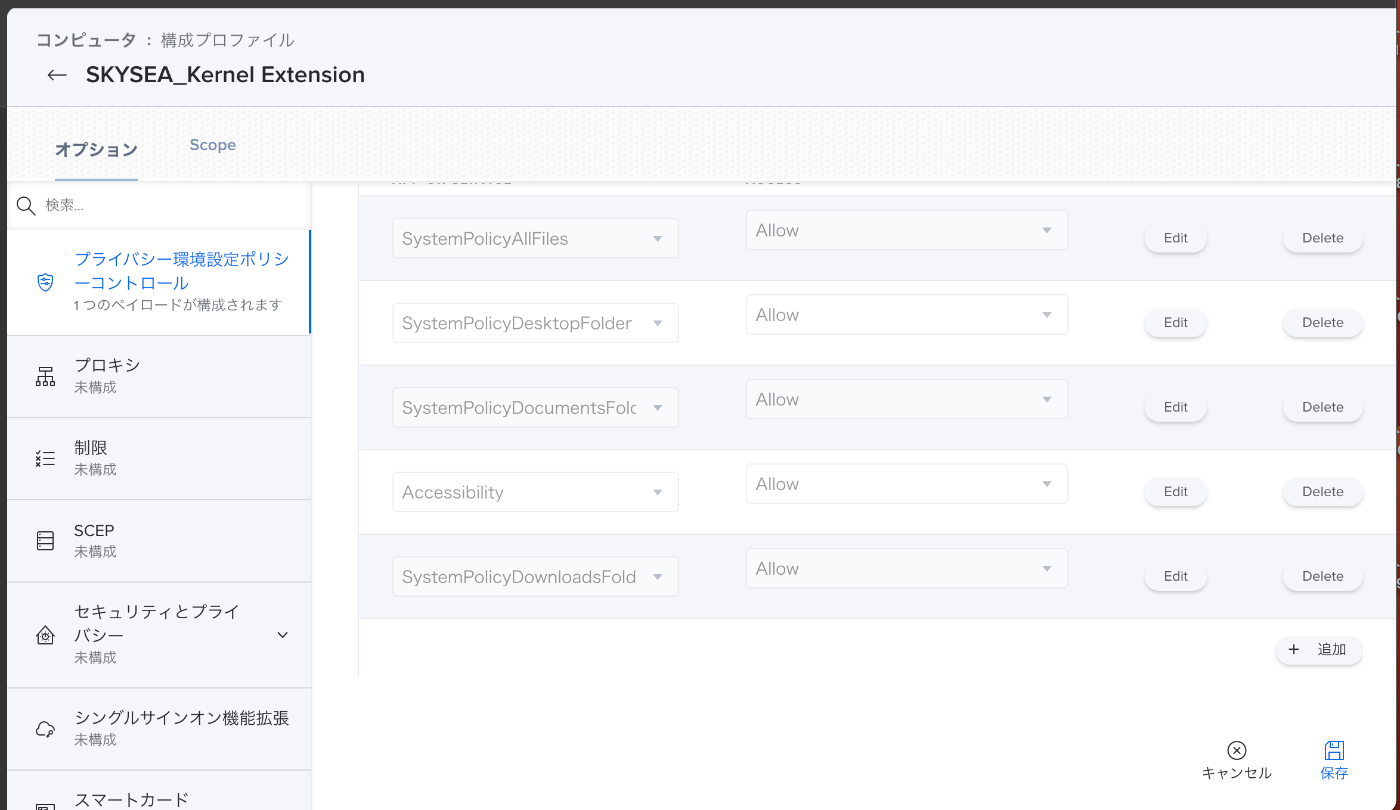Open Allow dropdown in Accessibility row
The height and width of the screenshot is (810, 1400).
click(907, 484)
